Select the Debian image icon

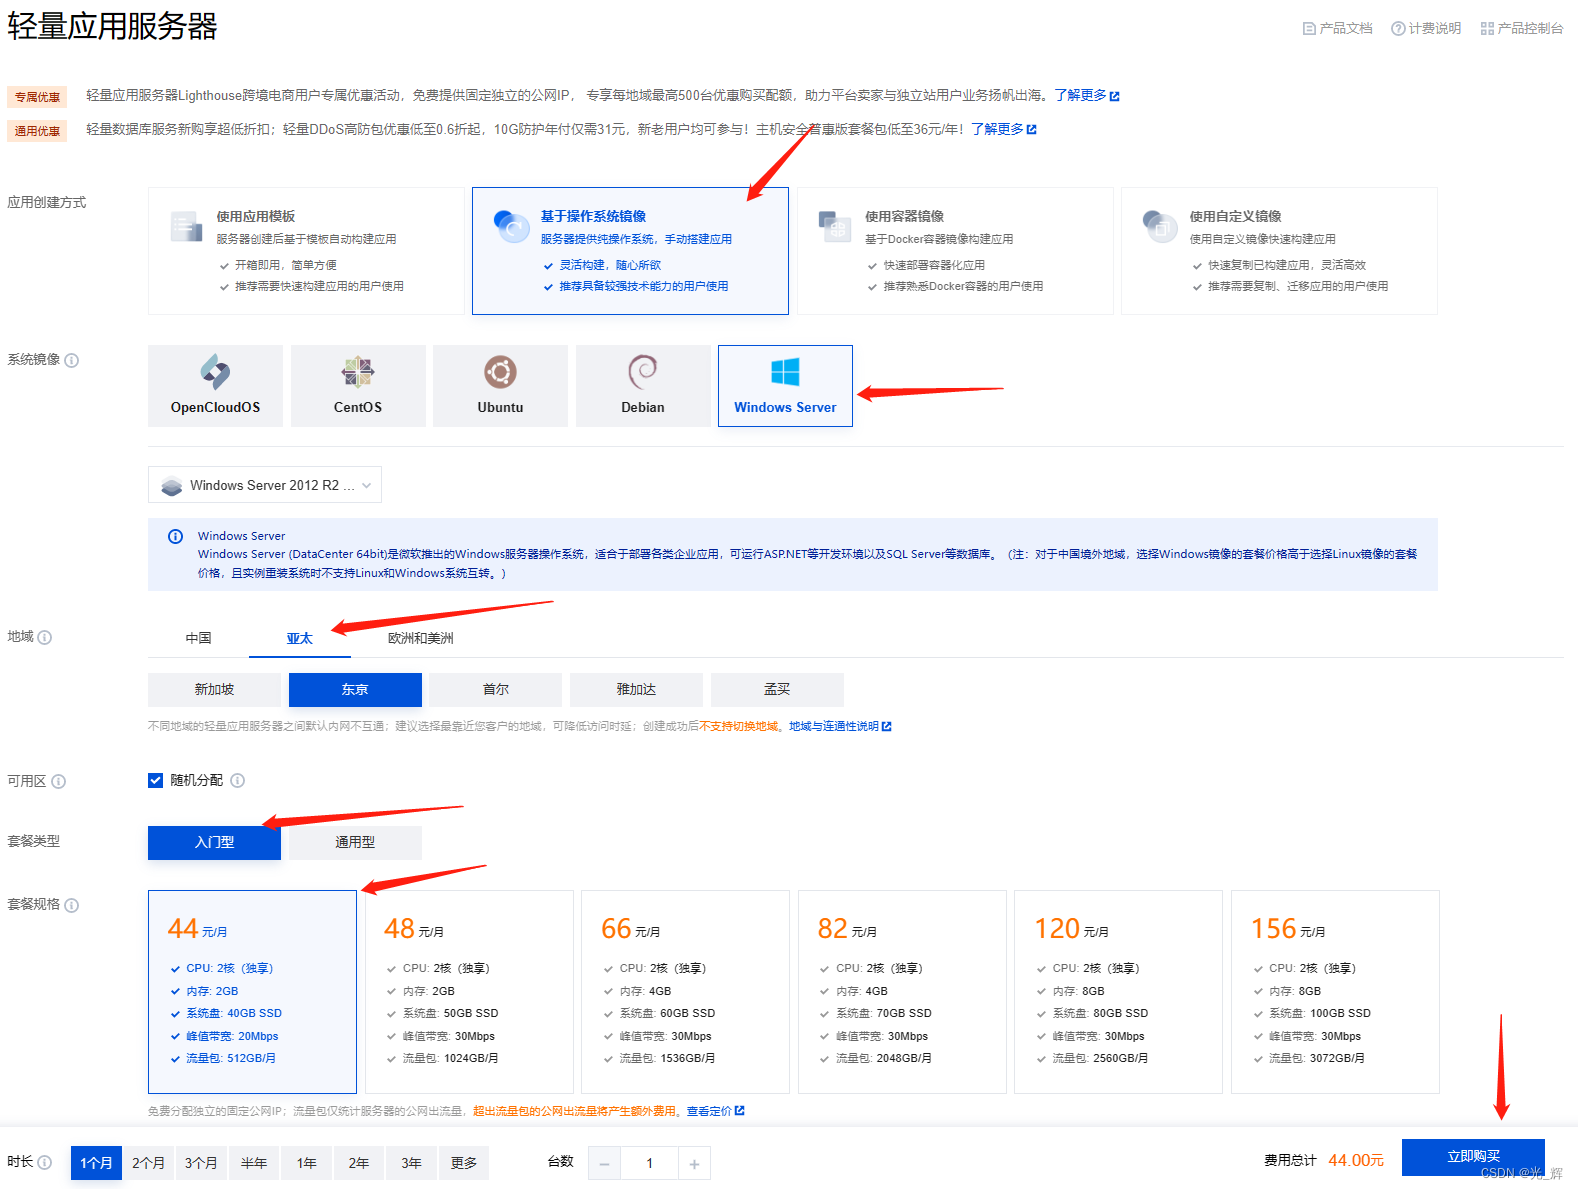643,372
